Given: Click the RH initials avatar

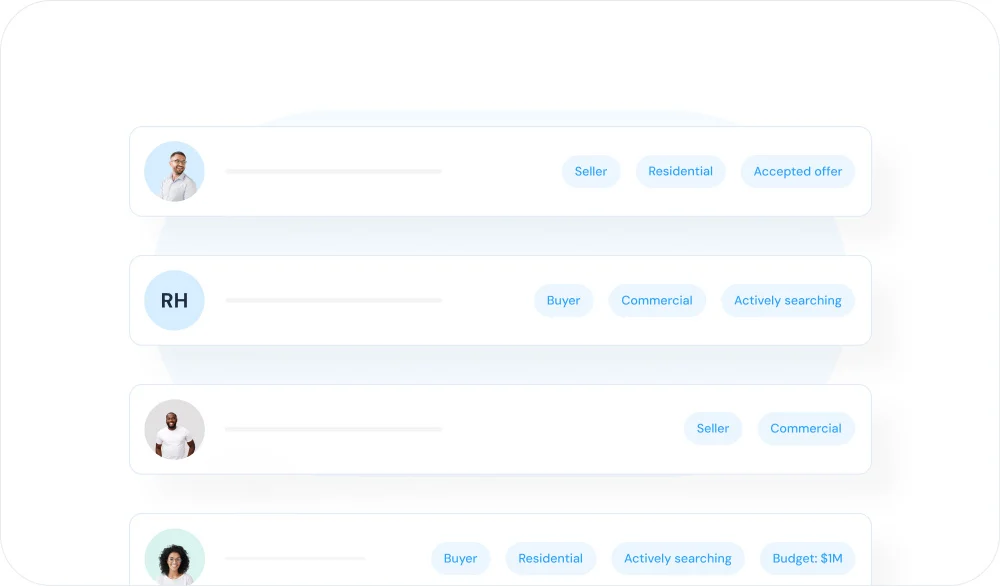Looking at the screenshot, I should pos(174,300).
